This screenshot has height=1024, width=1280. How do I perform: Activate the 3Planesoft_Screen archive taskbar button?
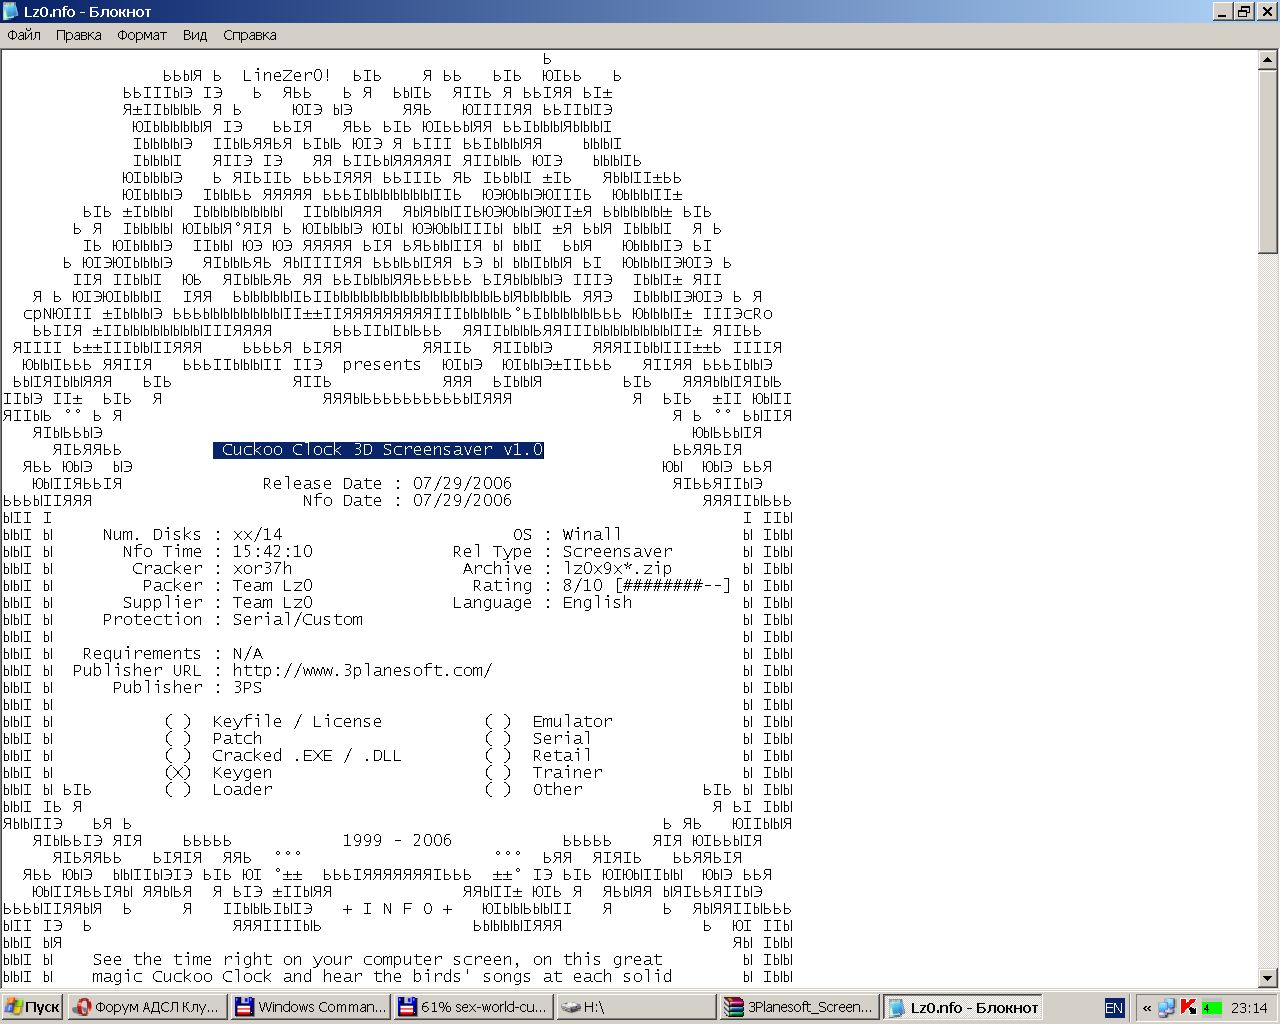(800, 1007)
